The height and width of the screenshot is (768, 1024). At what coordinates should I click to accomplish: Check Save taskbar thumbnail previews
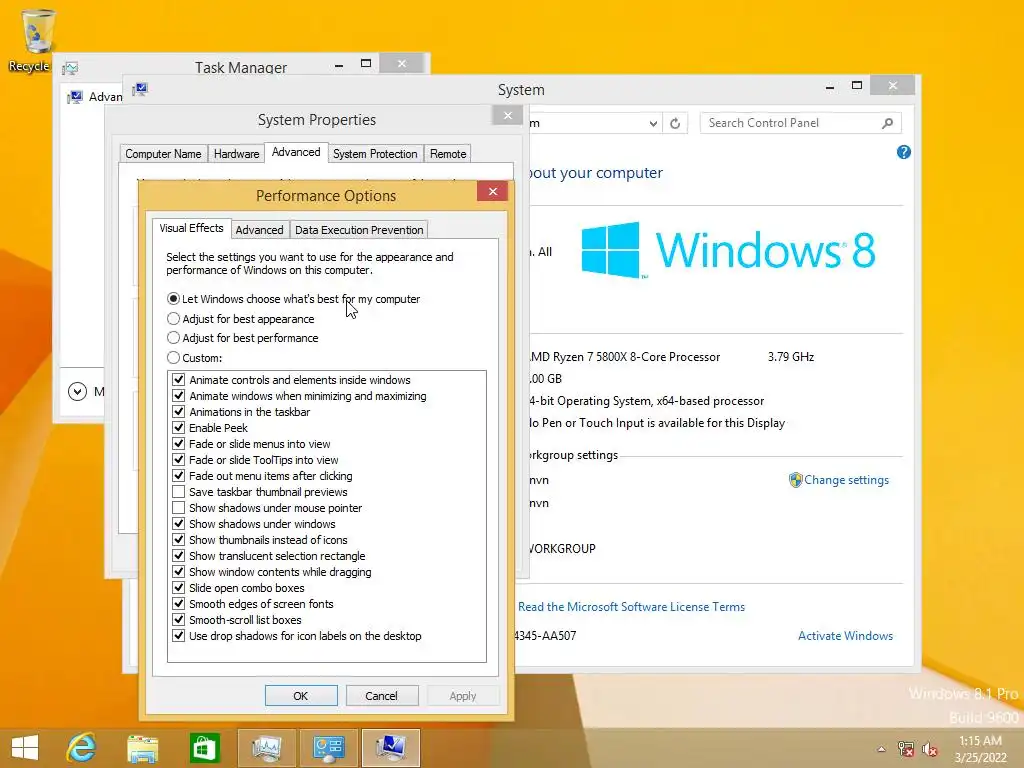point(178,492)
